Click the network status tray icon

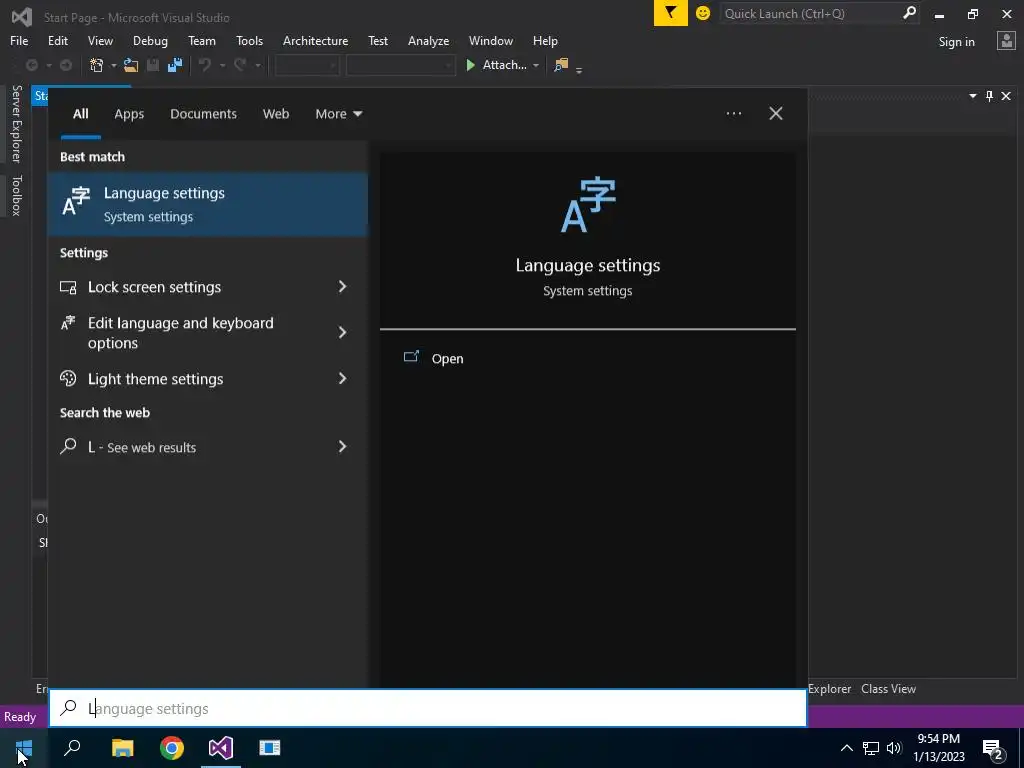pyautogui.click(x=871, y=748)
